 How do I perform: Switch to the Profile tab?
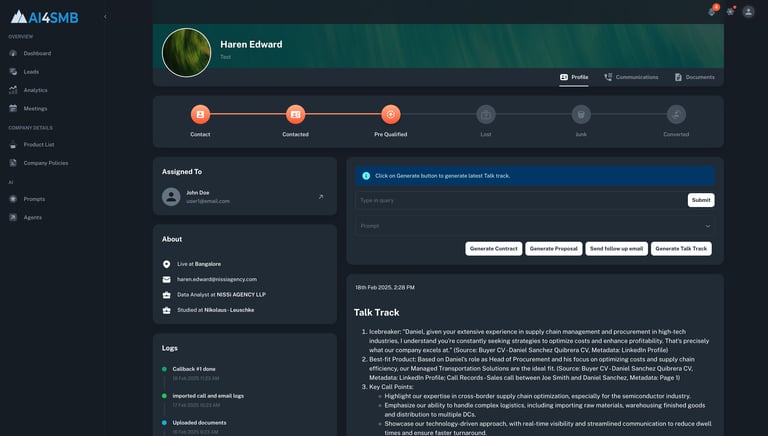[x=574, y=77]
